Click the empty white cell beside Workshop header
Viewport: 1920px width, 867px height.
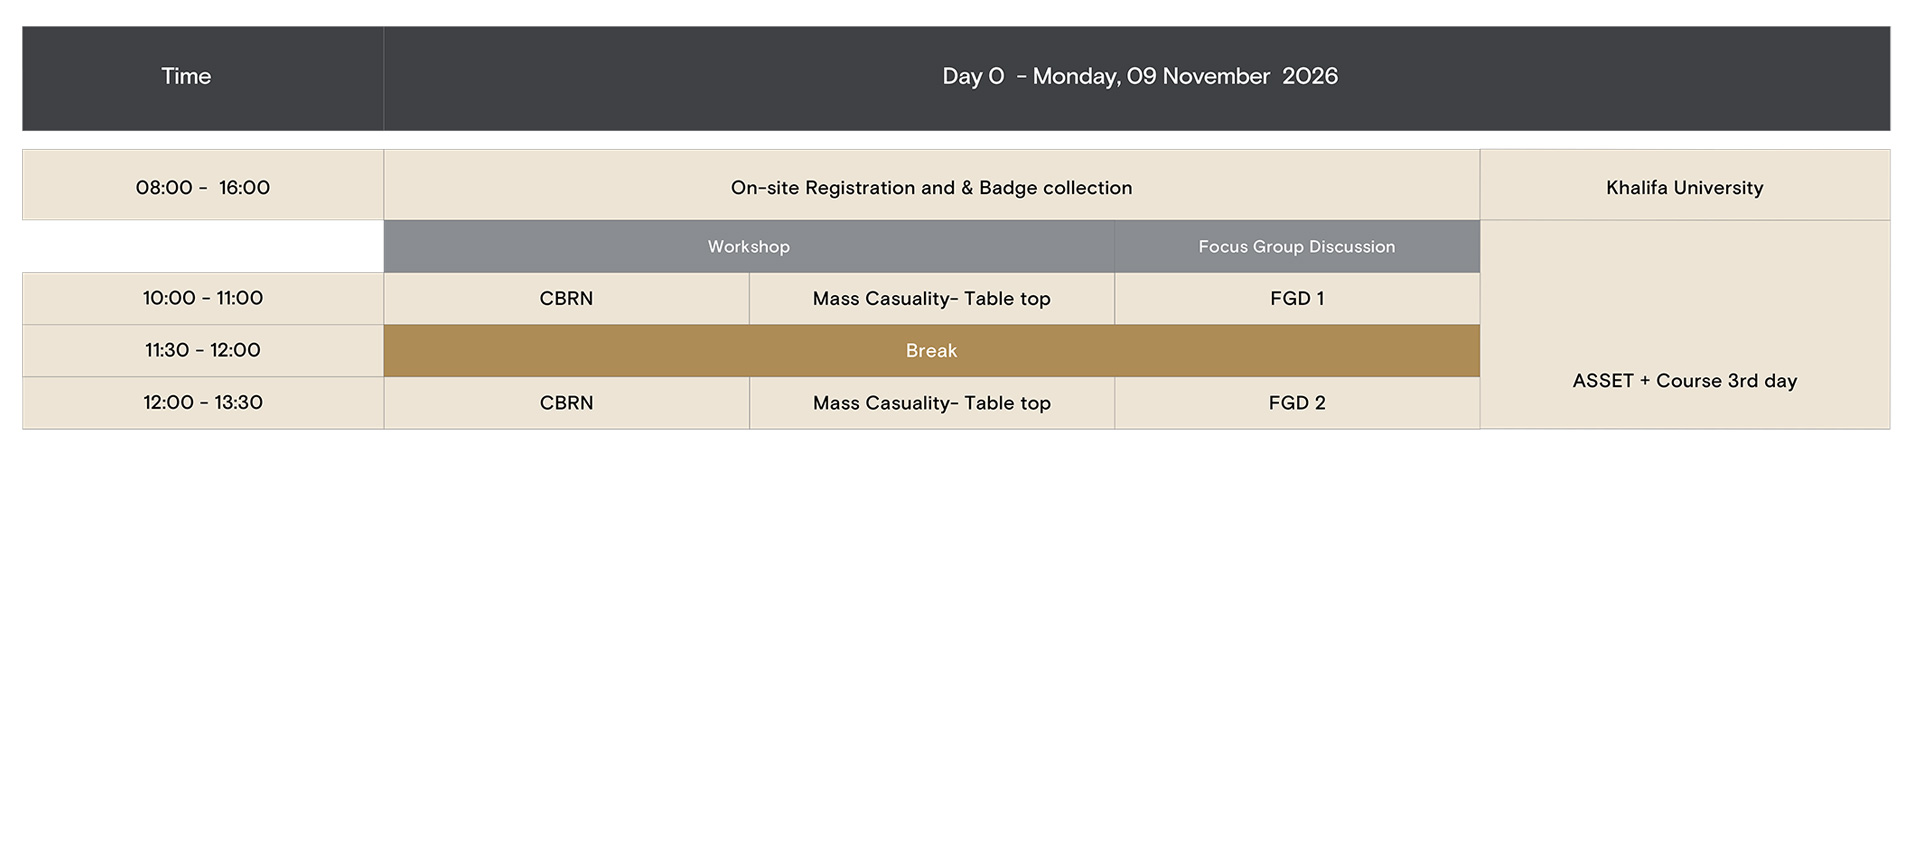click(203, 247)
